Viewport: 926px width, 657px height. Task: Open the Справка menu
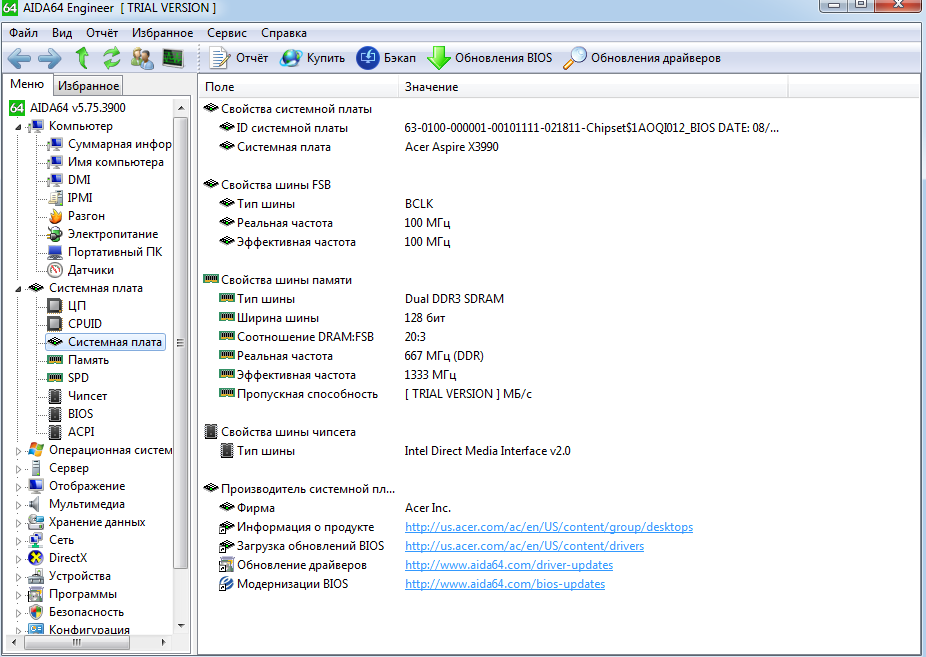pos(284,33)
